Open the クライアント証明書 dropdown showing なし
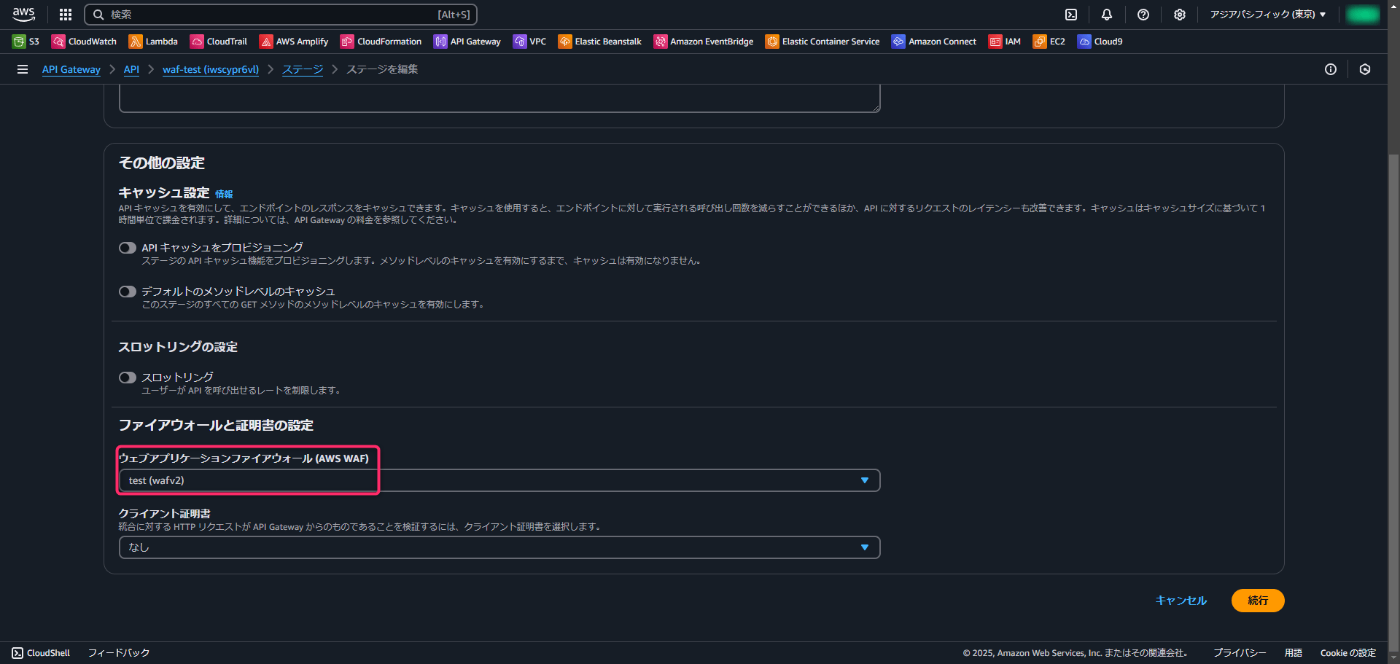 [499, 547]
